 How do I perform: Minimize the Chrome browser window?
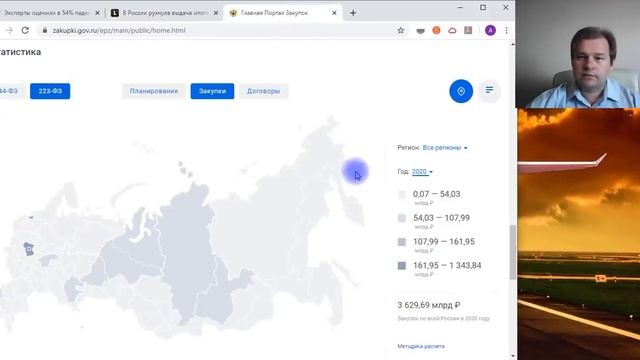coord(460,7)
